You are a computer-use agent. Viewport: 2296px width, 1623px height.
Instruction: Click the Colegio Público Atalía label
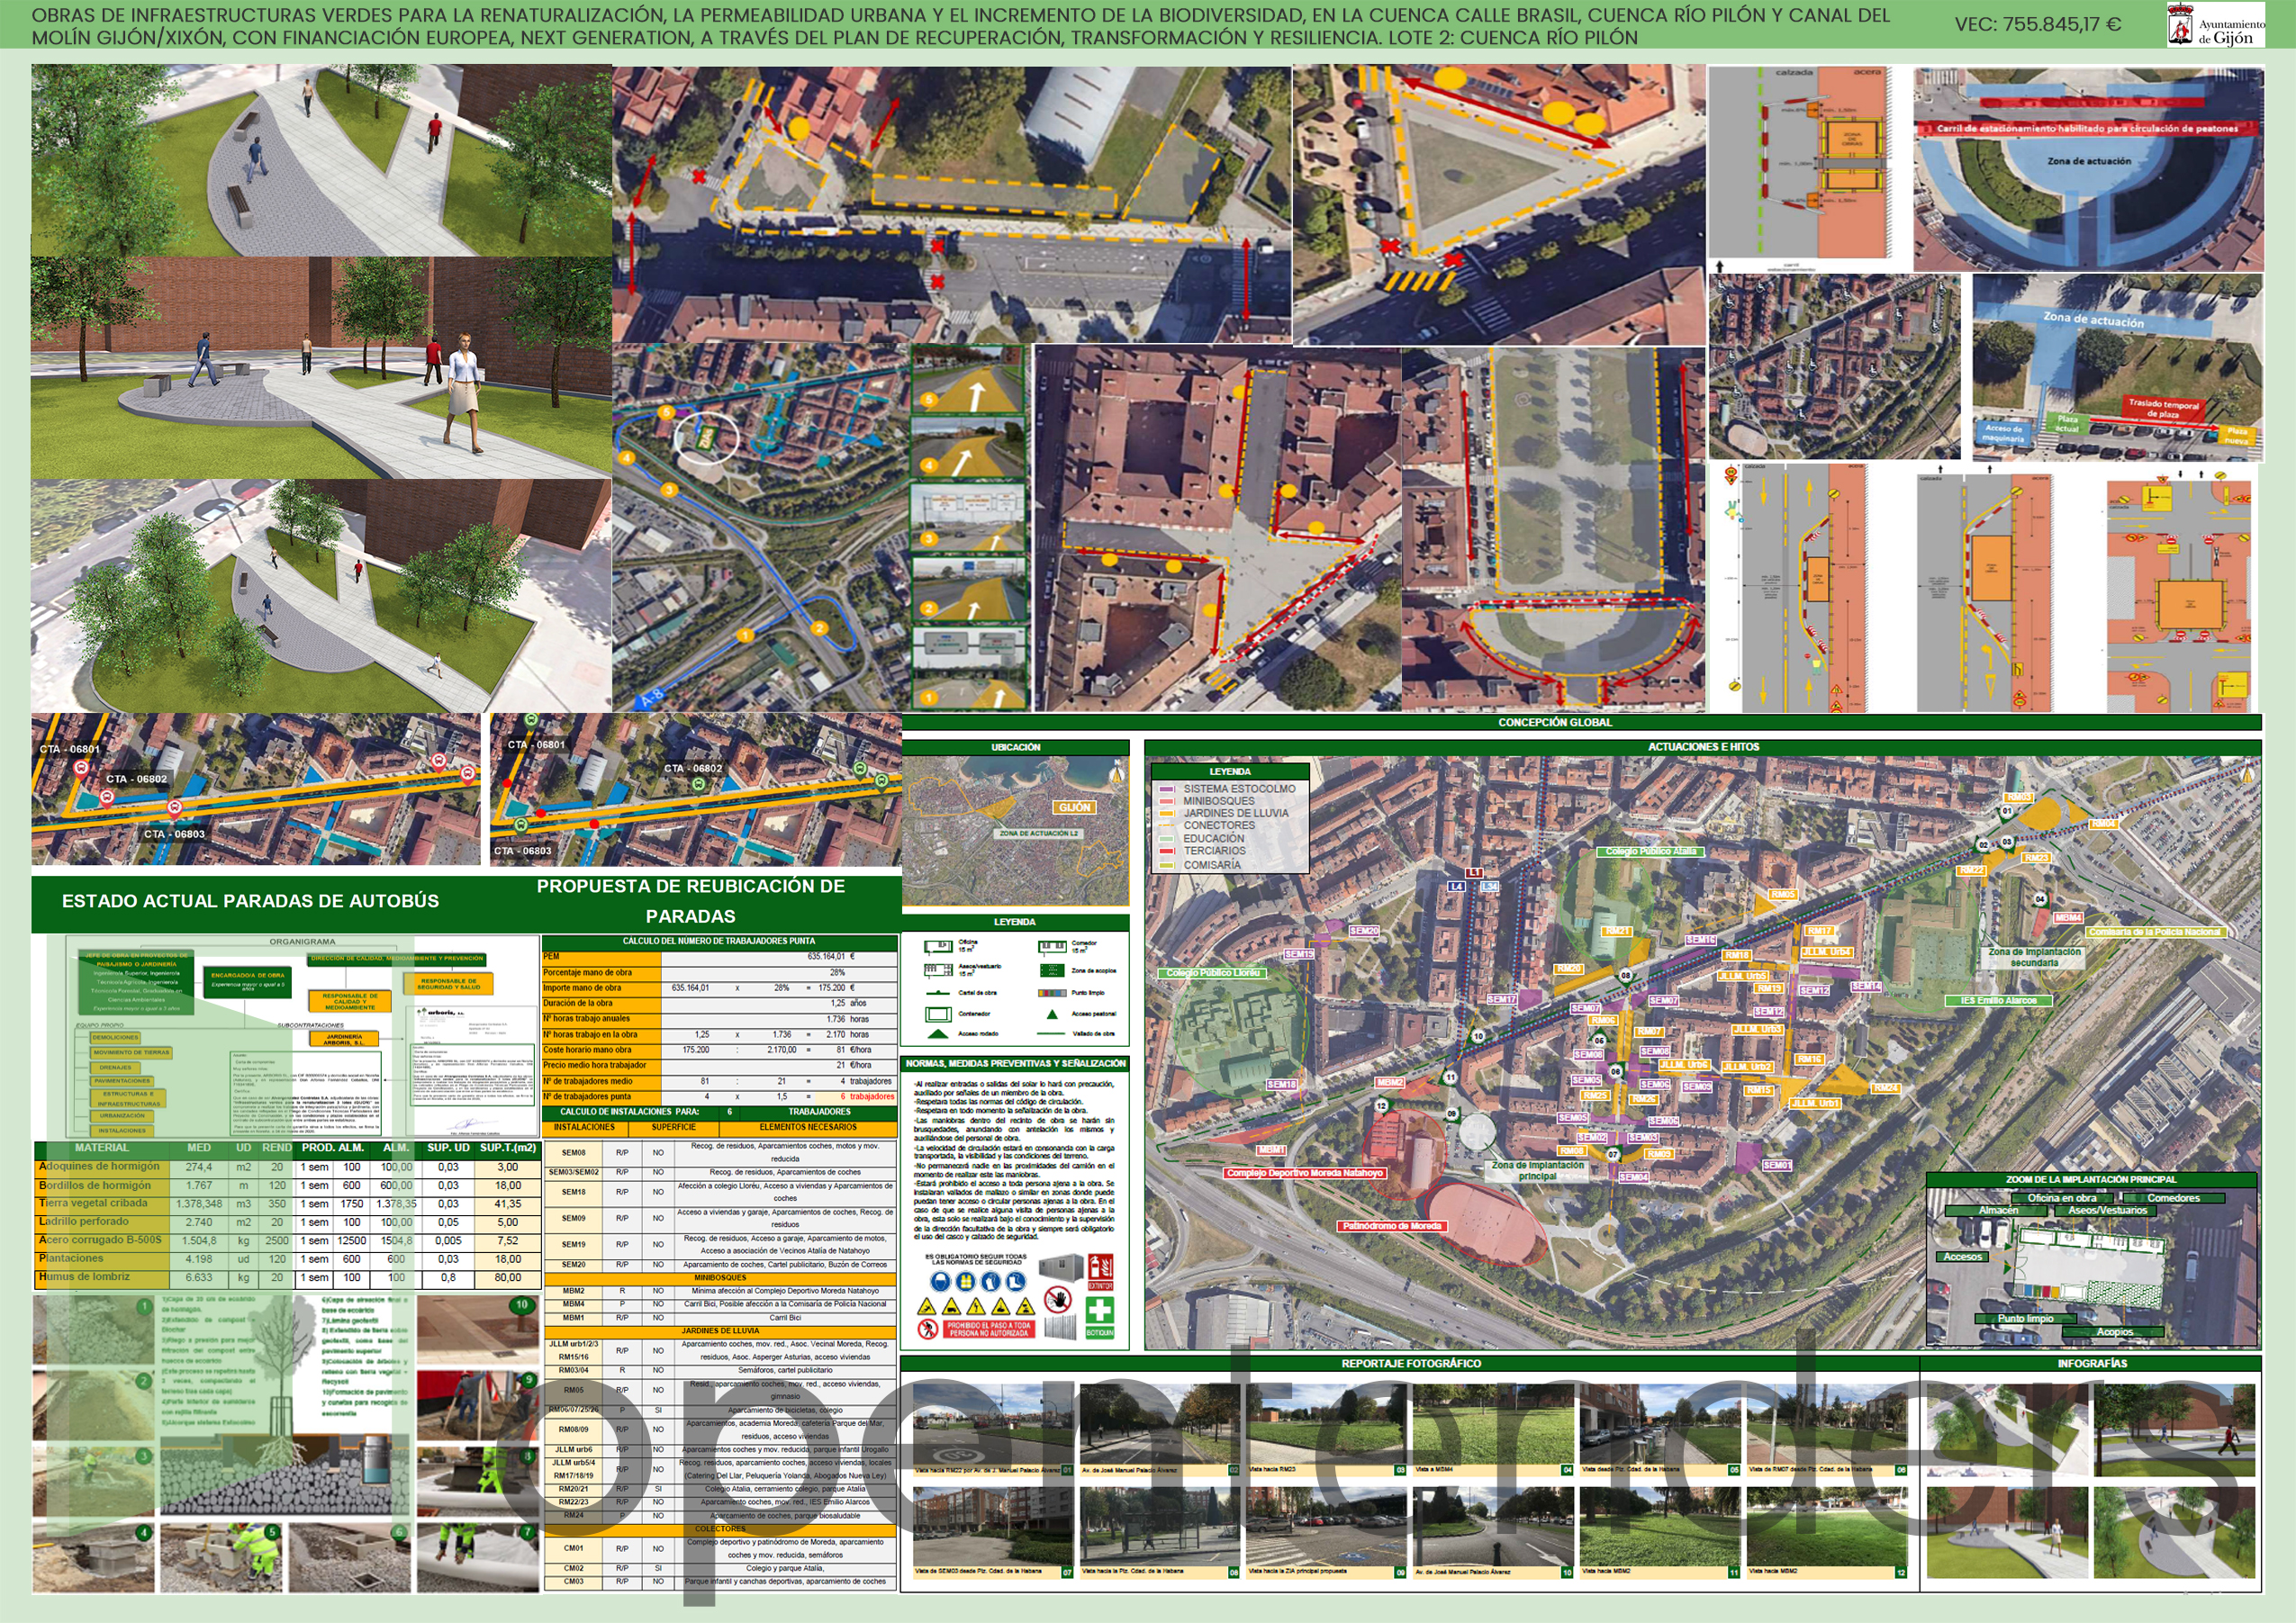tap(1651, 851)
